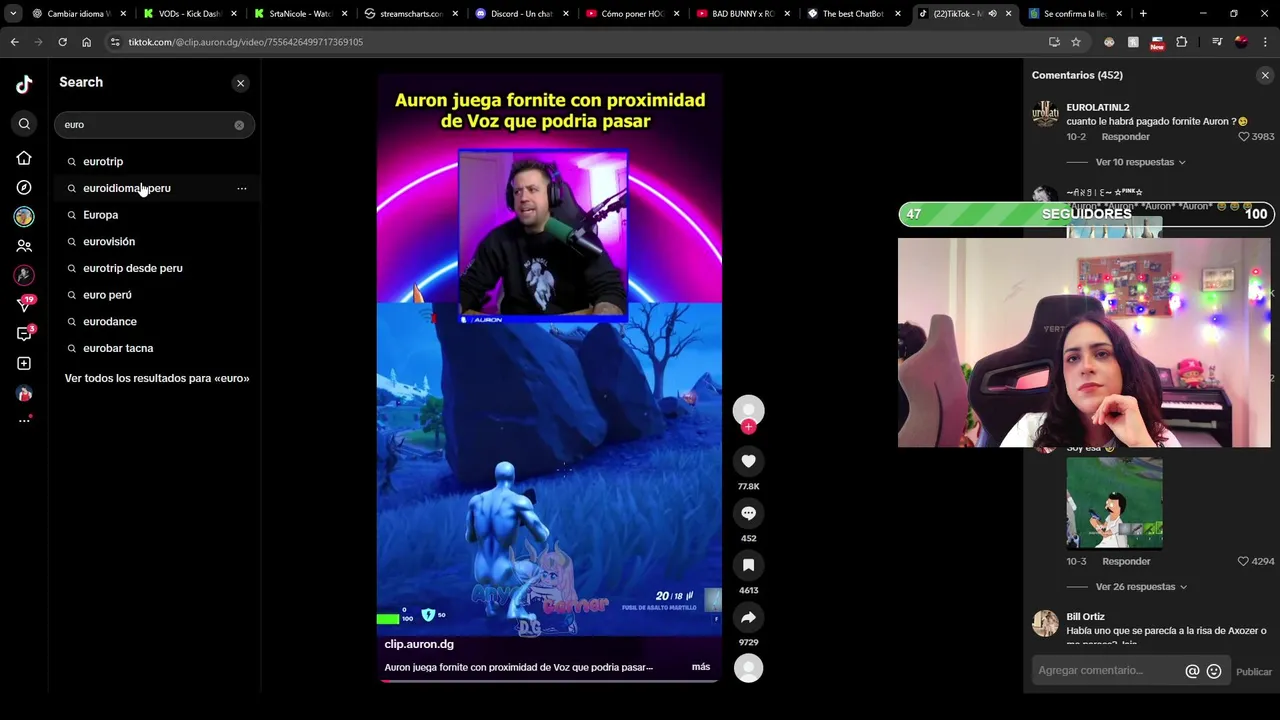The height and width of the screenshot is (720, 1280).
Task: Open Bill Ortiz commenter profile
Action: [x=1085, y=617]
